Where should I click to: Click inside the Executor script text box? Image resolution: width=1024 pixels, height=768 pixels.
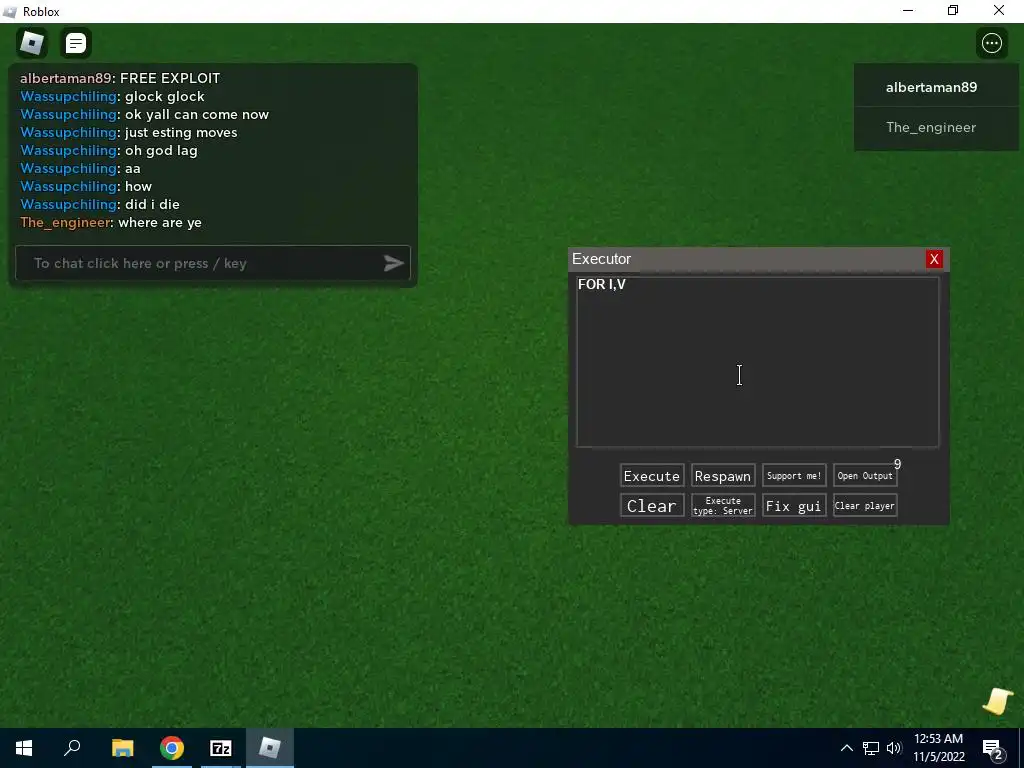coord(758,362)
